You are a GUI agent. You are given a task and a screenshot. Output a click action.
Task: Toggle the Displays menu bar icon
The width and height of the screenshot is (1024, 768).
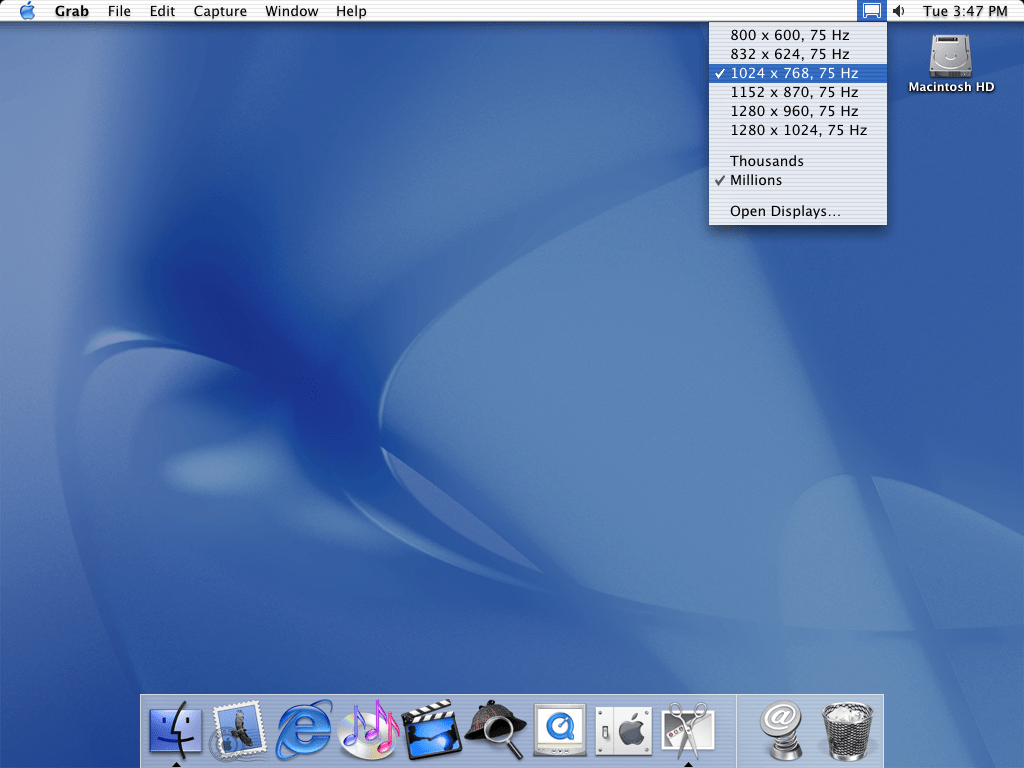[871, 11]
